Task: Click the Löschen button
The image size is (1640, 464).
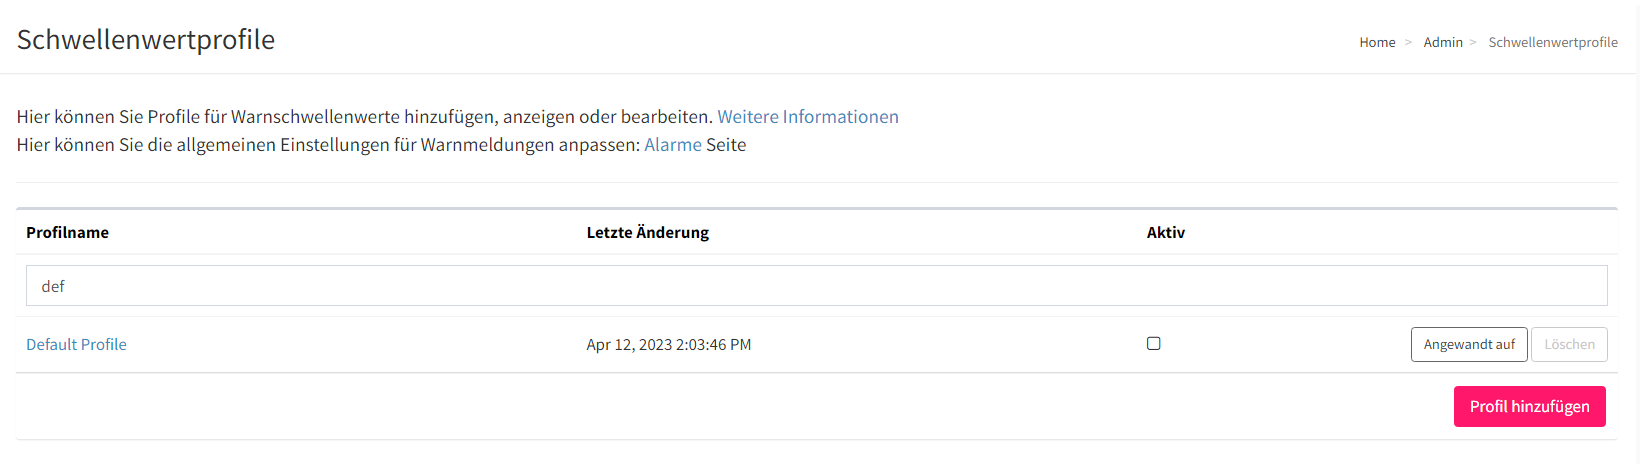Action: [1569, 344]
